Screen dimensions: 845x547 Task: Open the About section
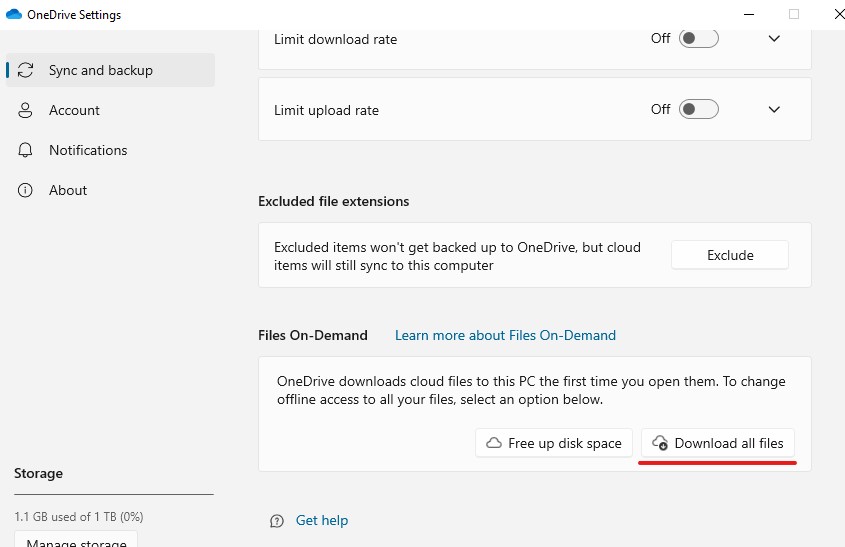point(110,190)
